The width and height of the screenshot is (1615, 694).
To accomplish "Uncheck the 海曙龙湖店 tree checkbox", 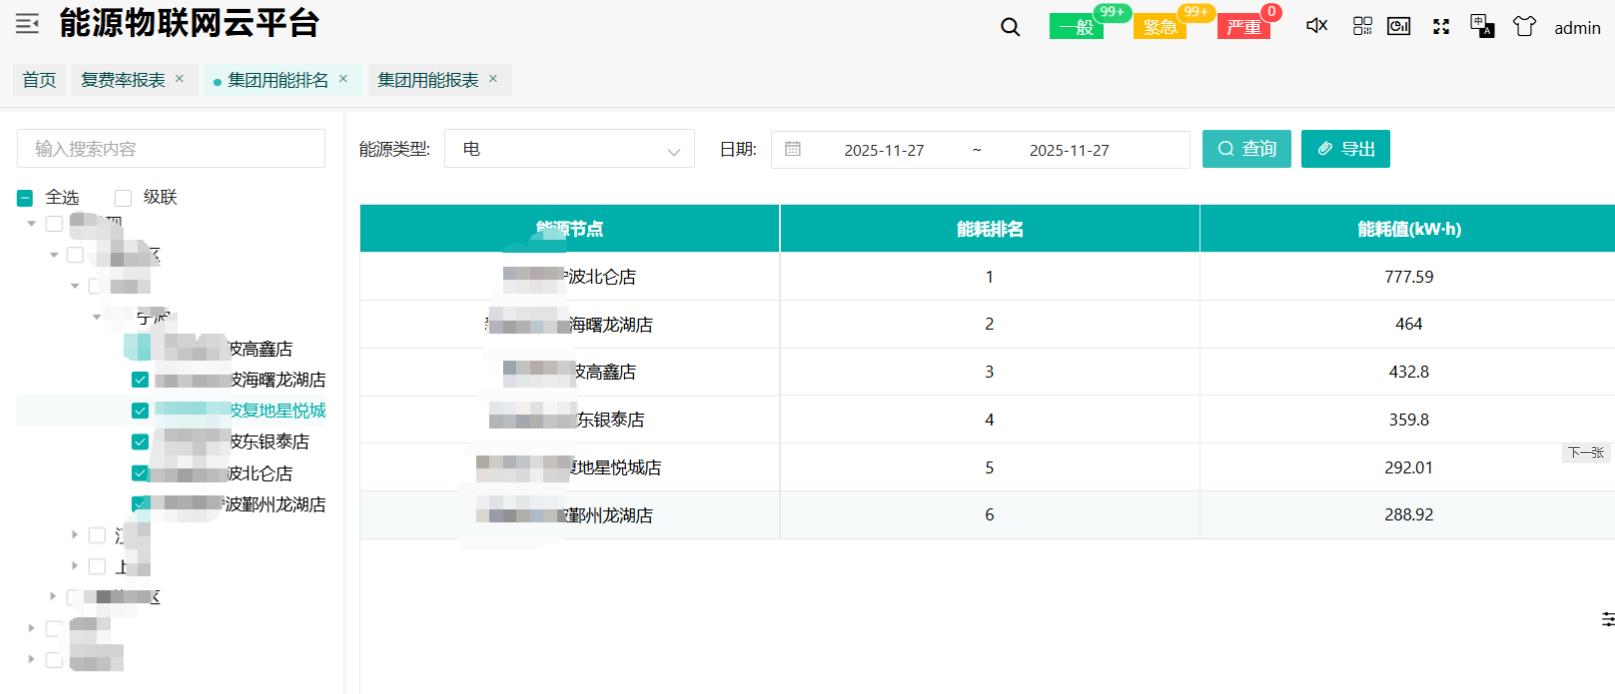I will pos(140,380).
